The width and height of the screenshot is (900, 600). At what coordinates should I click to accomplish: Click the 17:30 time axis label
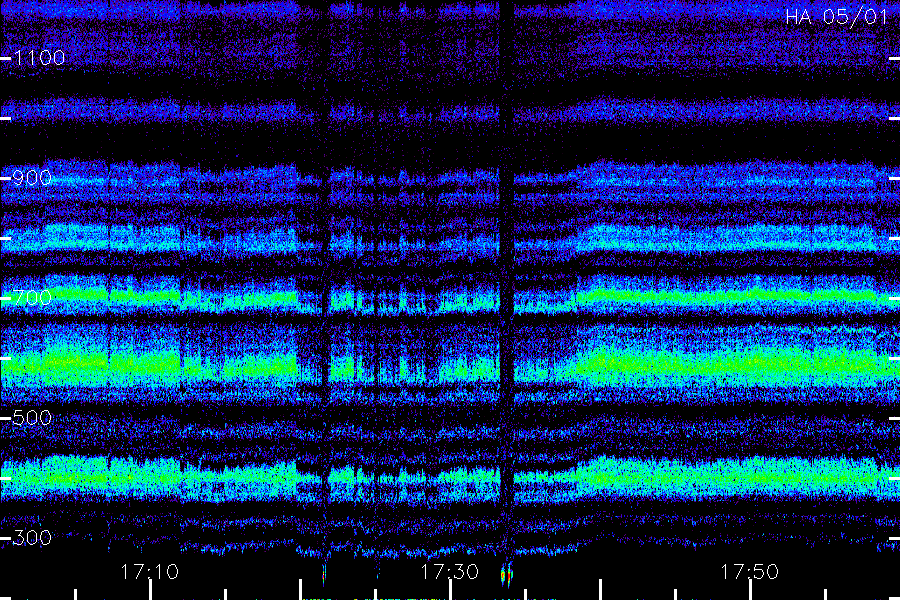449,572
